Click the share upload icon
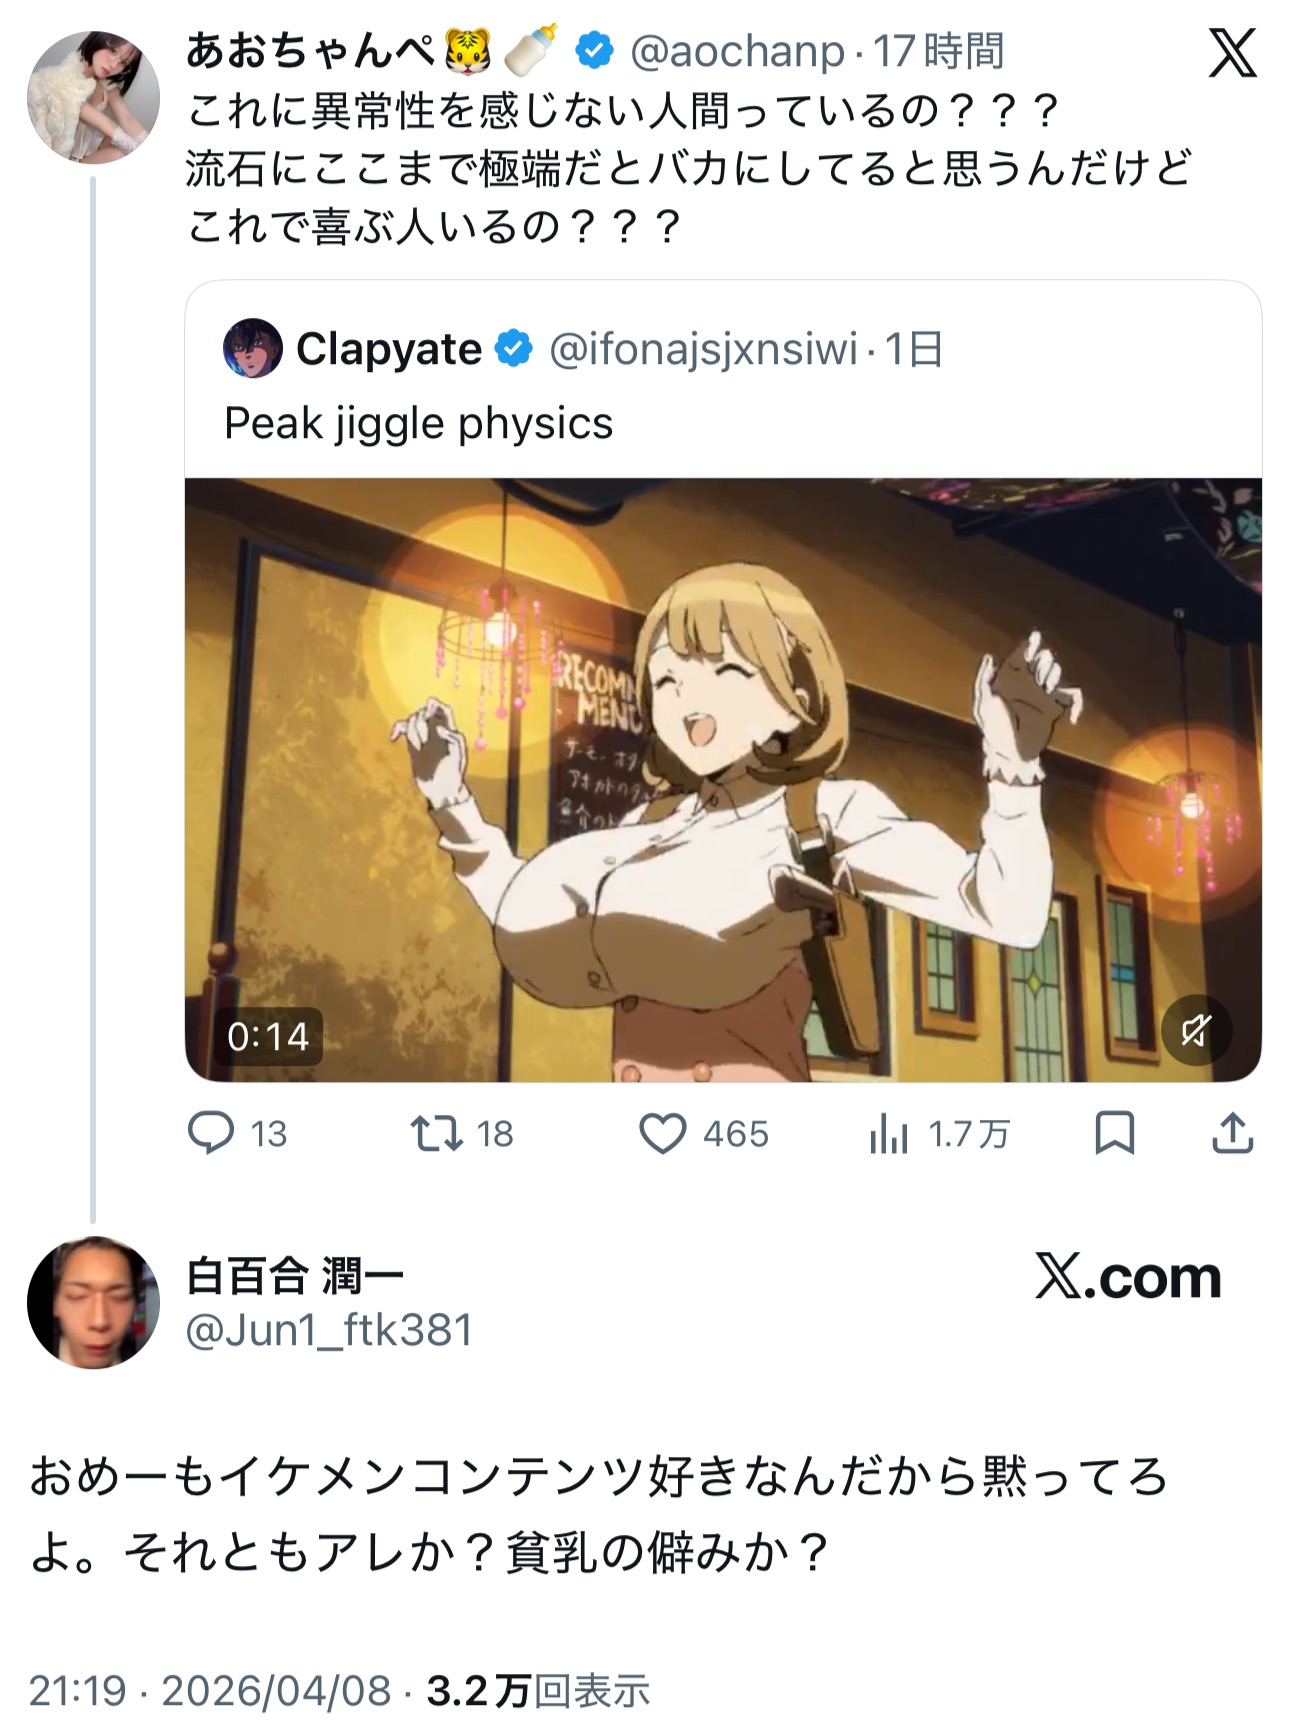The height and width of the screenshot is (1731, 1290). 1232,1133
